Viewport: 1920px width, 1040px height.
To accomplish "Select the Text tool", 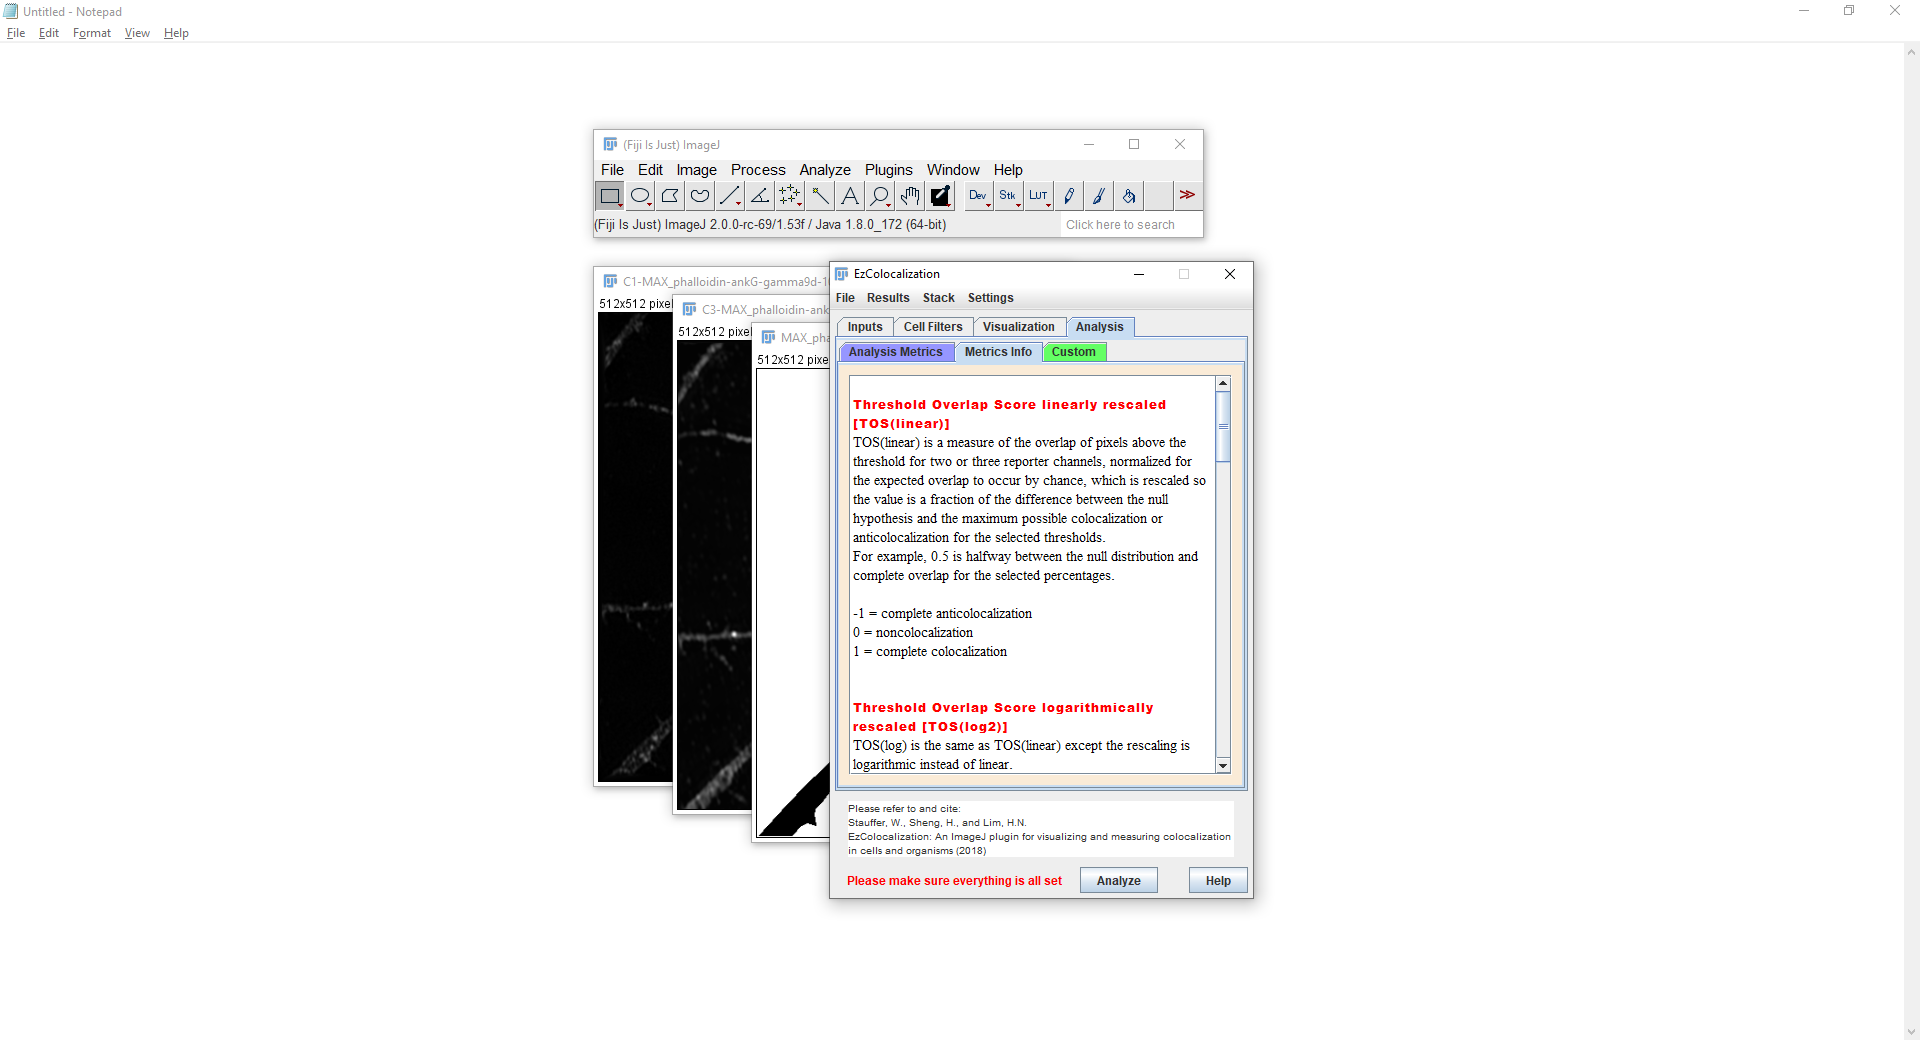I will [850, 196].
